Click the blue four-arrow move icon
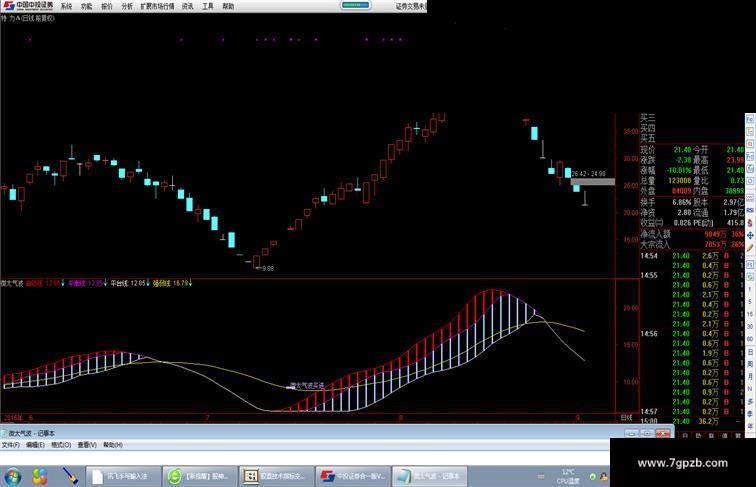756x487 pixels. [750, 235]
